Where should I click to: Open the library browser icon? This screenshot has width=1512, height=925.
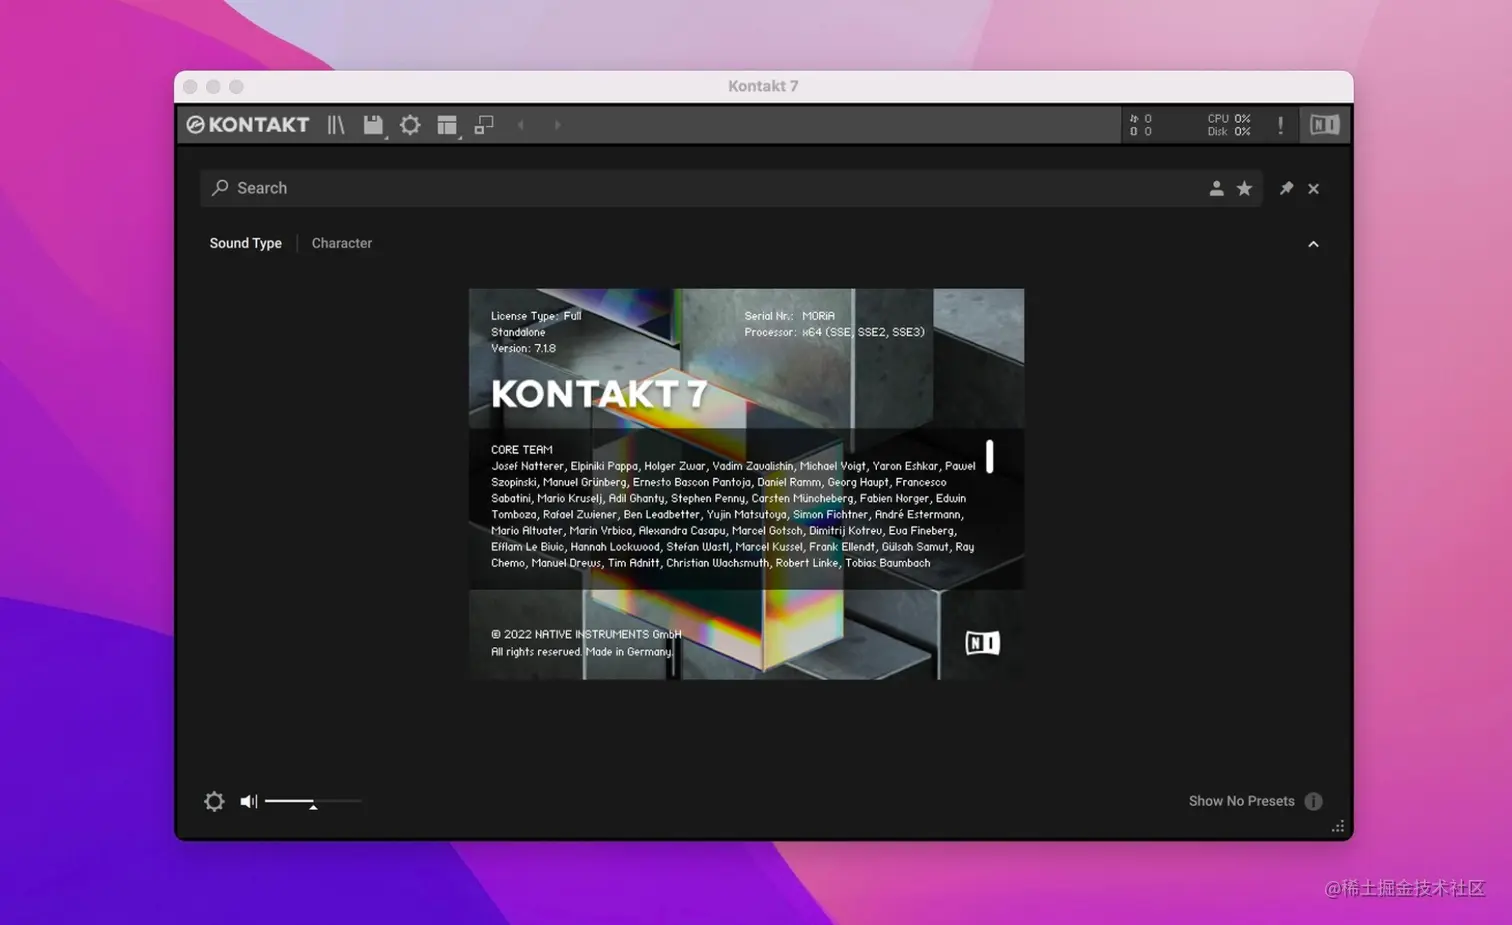336,125
